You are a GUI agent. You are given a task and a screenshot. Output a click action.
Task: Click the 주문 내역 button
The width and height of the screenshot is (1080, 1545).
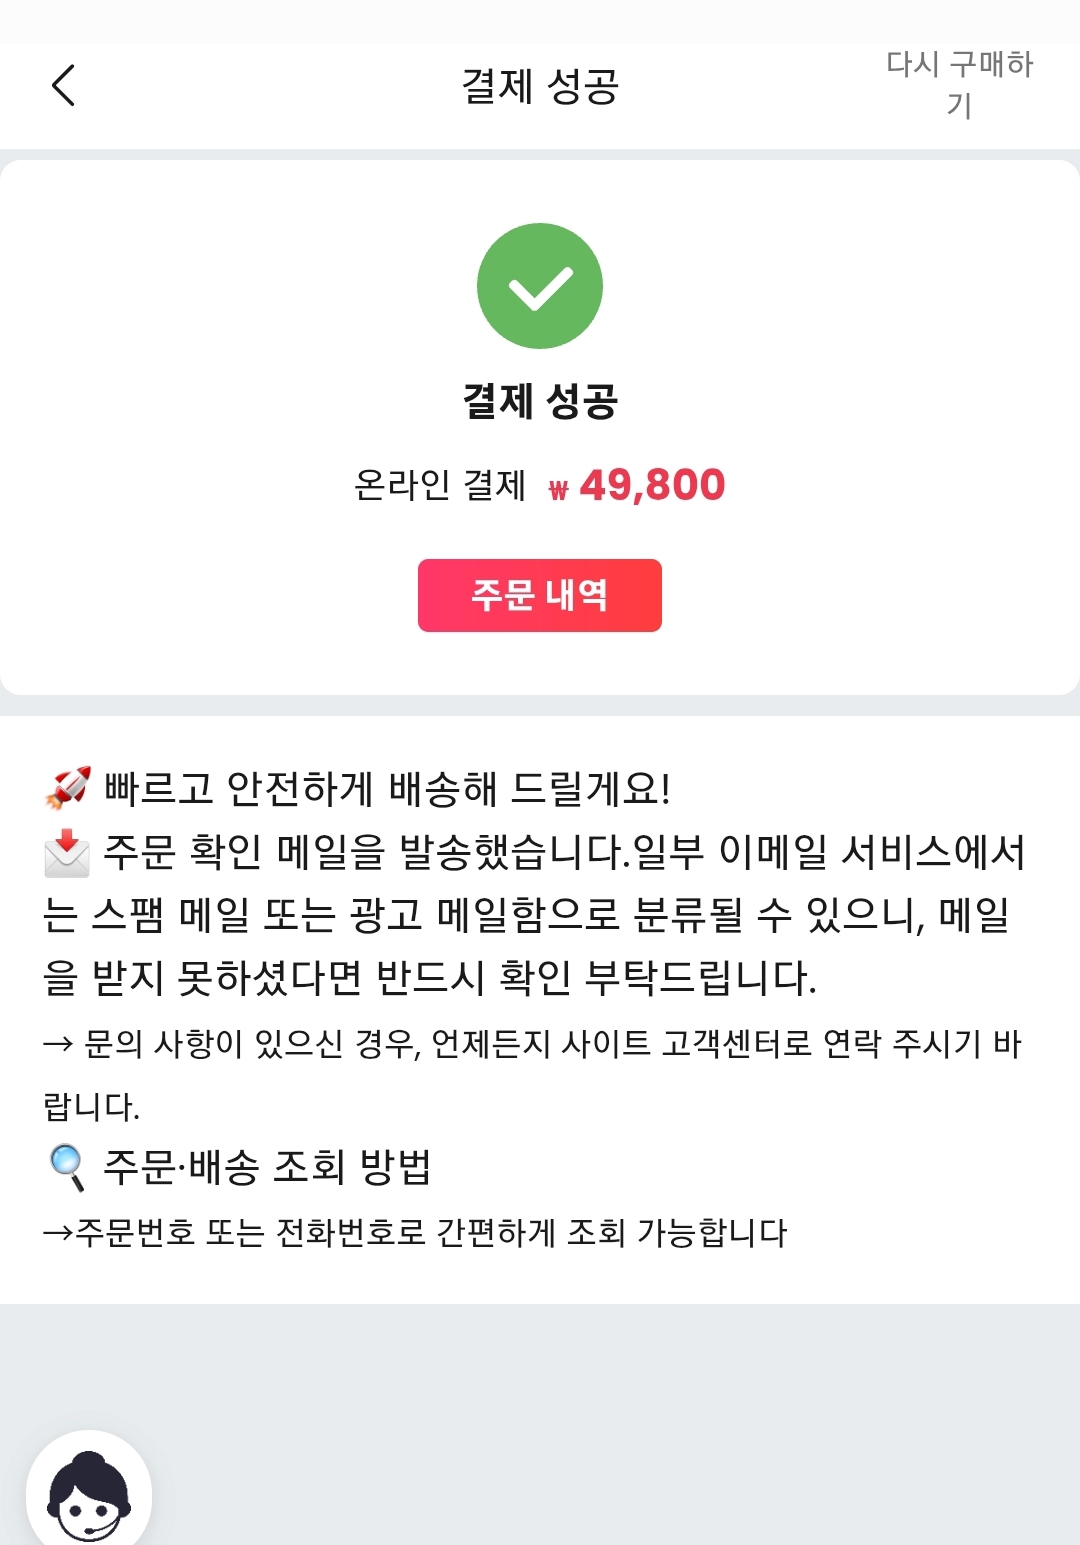pyautogui.click(x=540, y=595)
